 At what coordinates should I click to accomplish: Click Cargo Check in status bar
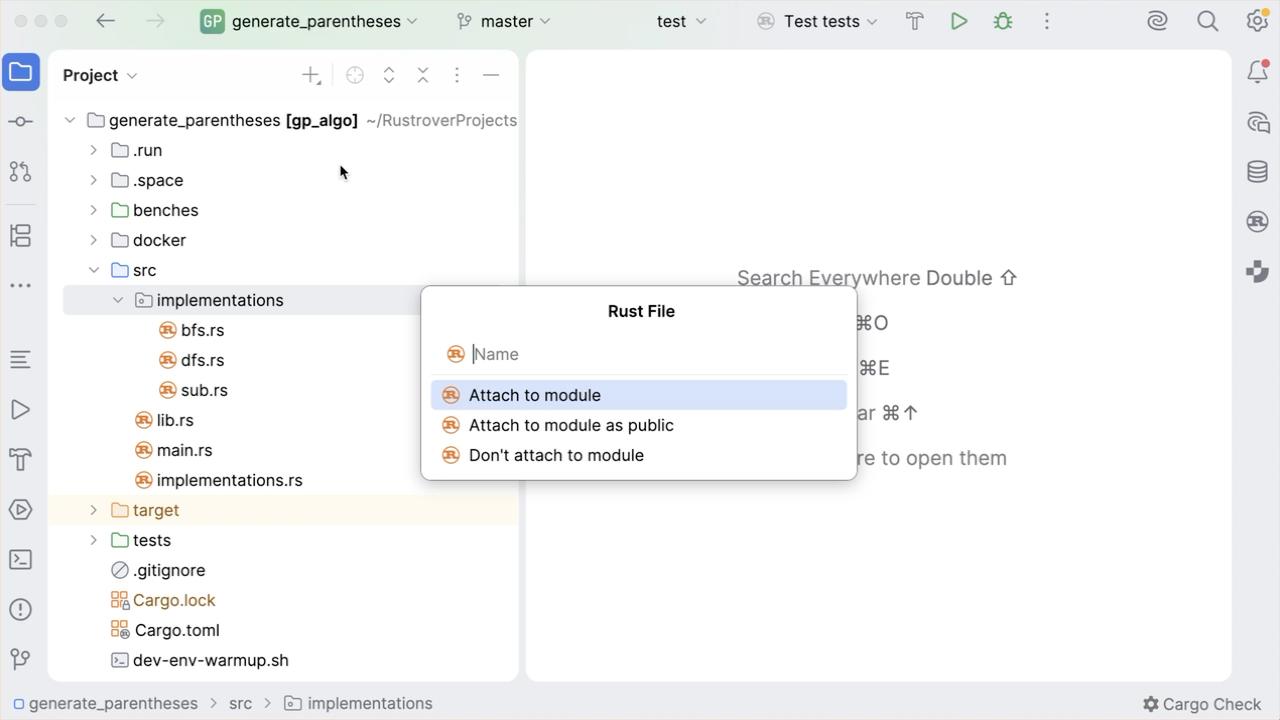point(1202,704)
